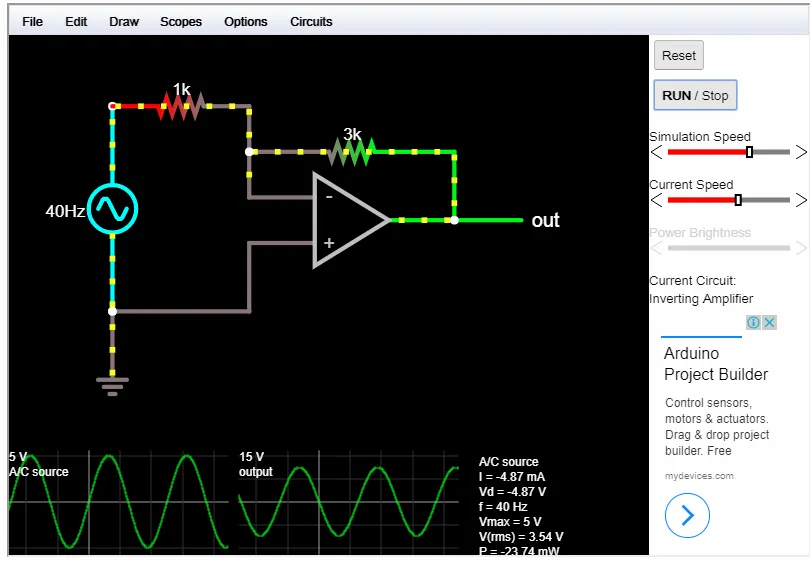Click the Inverting Amplifier circuit name
The height and width of the screenshot is (567, 810).
(x=701, y=298)
